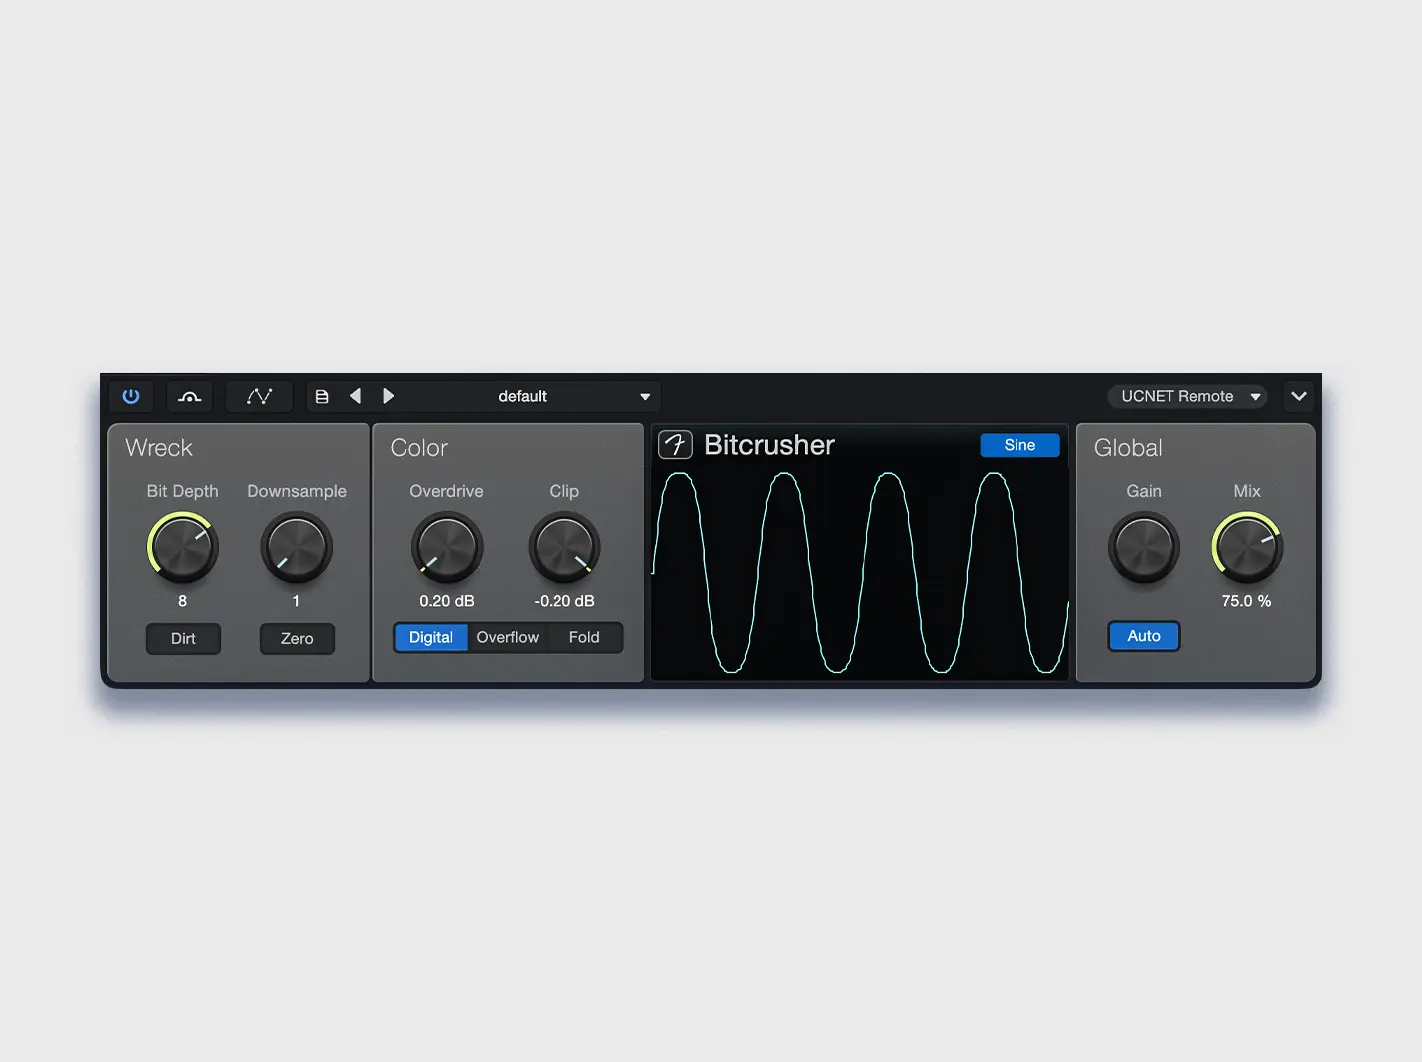
Task: Choose the Fold color mode
Action: pyautogui.click(x=584, y=637)
